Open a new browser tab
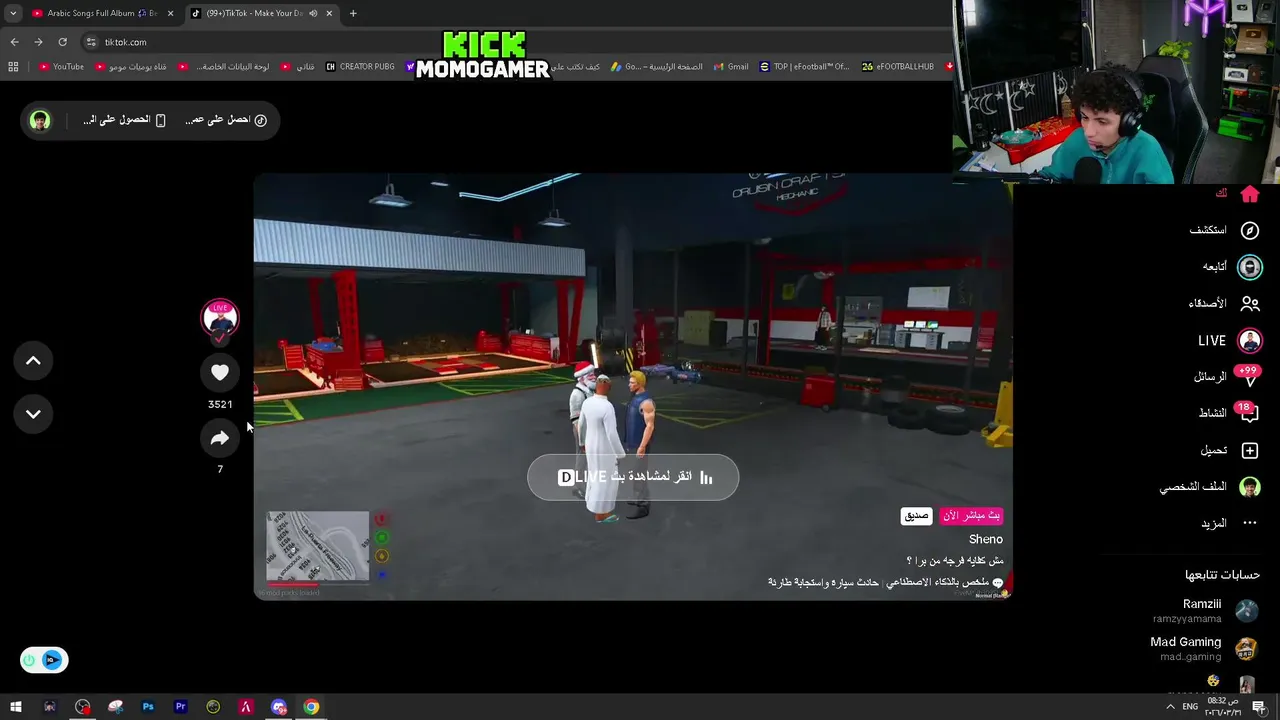 pos(353,13)
